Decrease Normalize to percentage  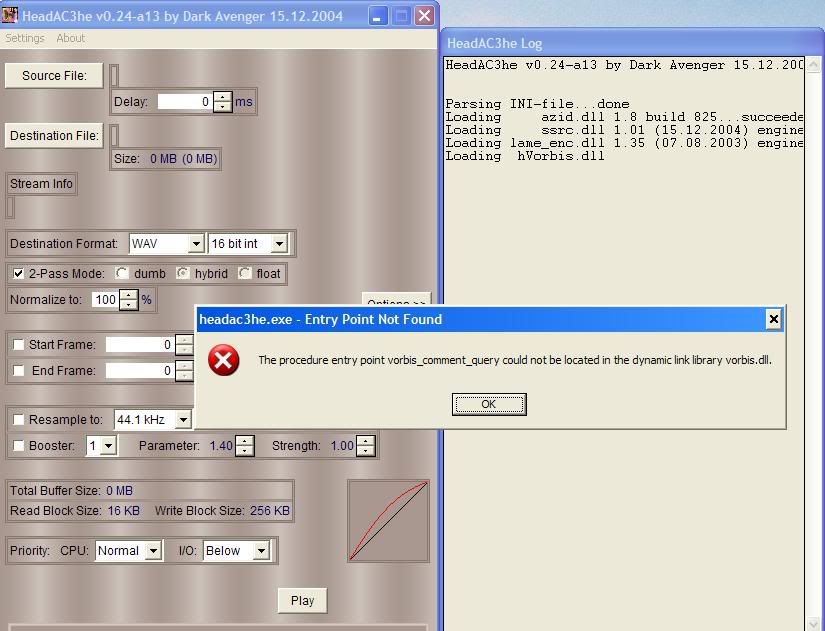click(x=128, y=304)
